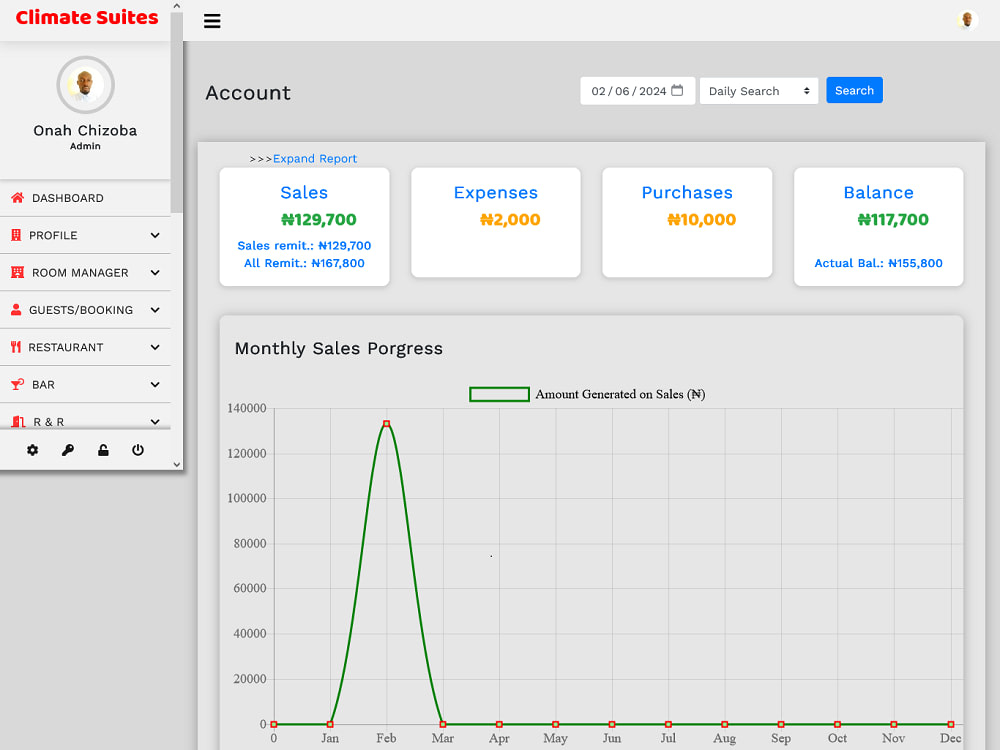The width and height of the screenshot is (1000, 750).
Task: Expand the Profile menu chevron
Action: (x=155, y=235)
